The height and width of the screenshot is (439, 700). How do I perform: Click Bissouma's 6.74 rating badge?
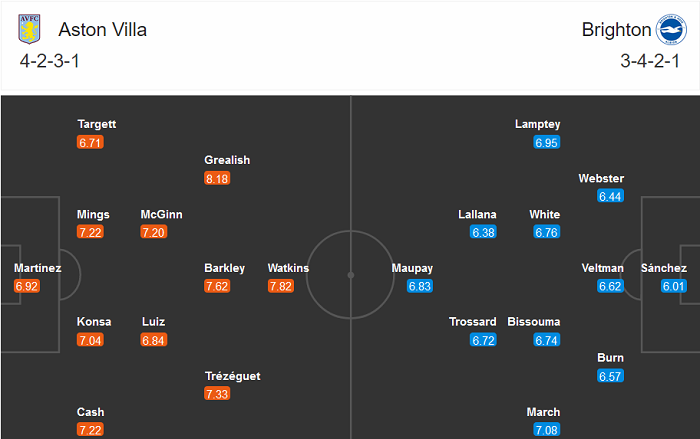pos(547,340)
